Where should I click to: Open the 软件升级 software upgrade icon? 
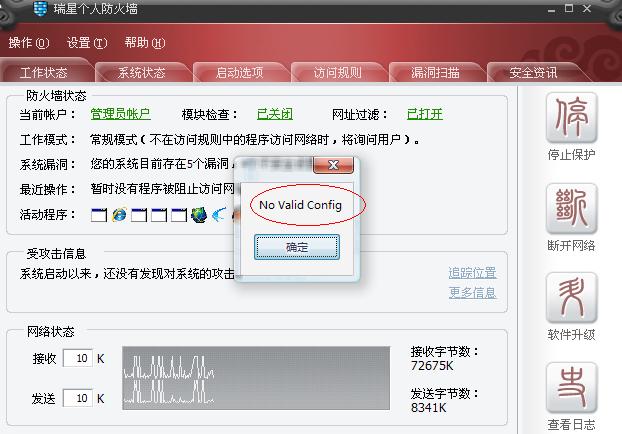tap(572, 298)
